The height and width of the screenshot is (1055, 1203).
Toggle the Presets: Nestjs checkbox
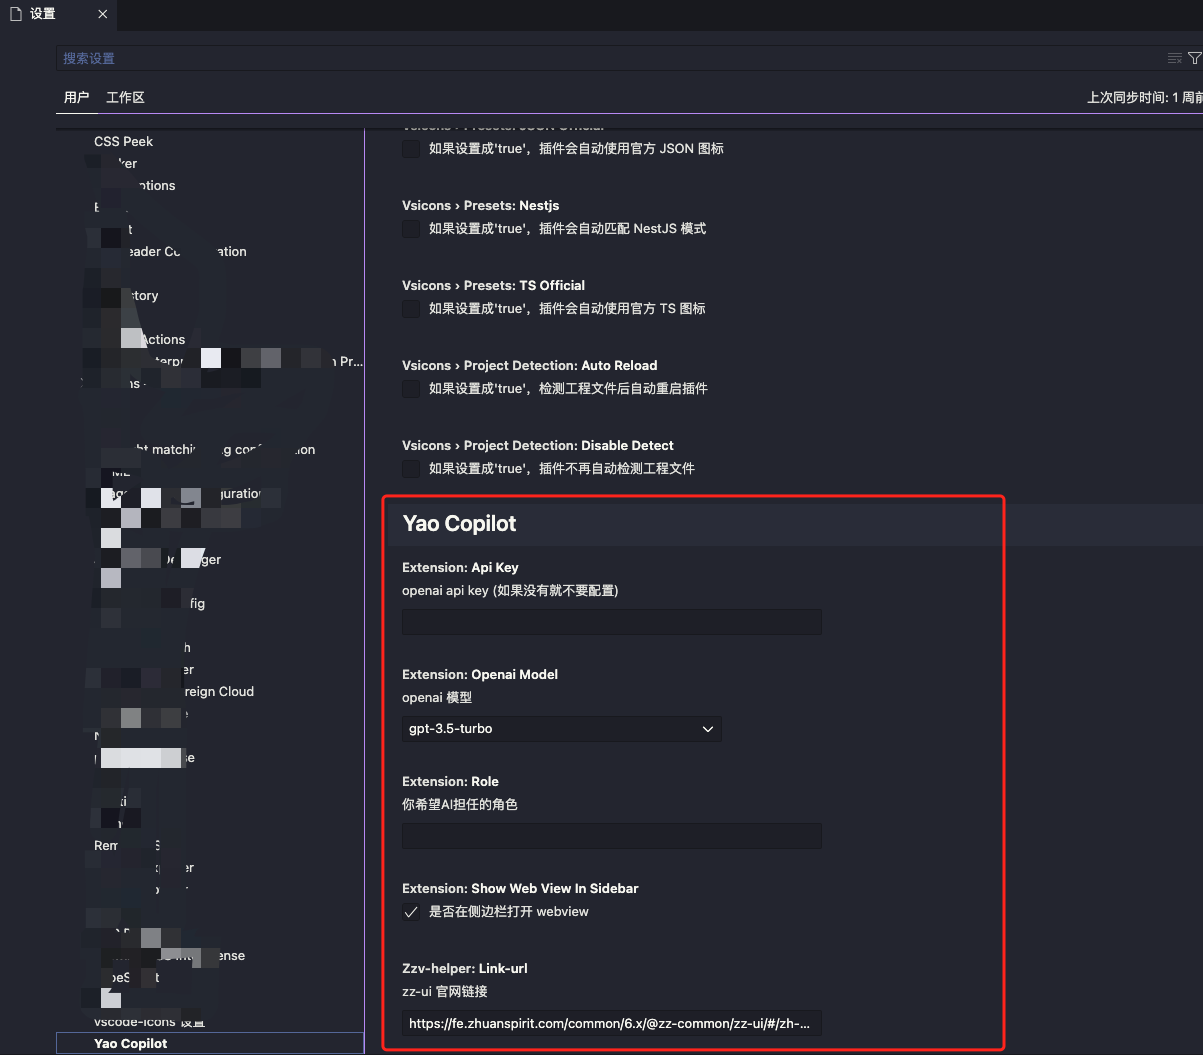411,229
